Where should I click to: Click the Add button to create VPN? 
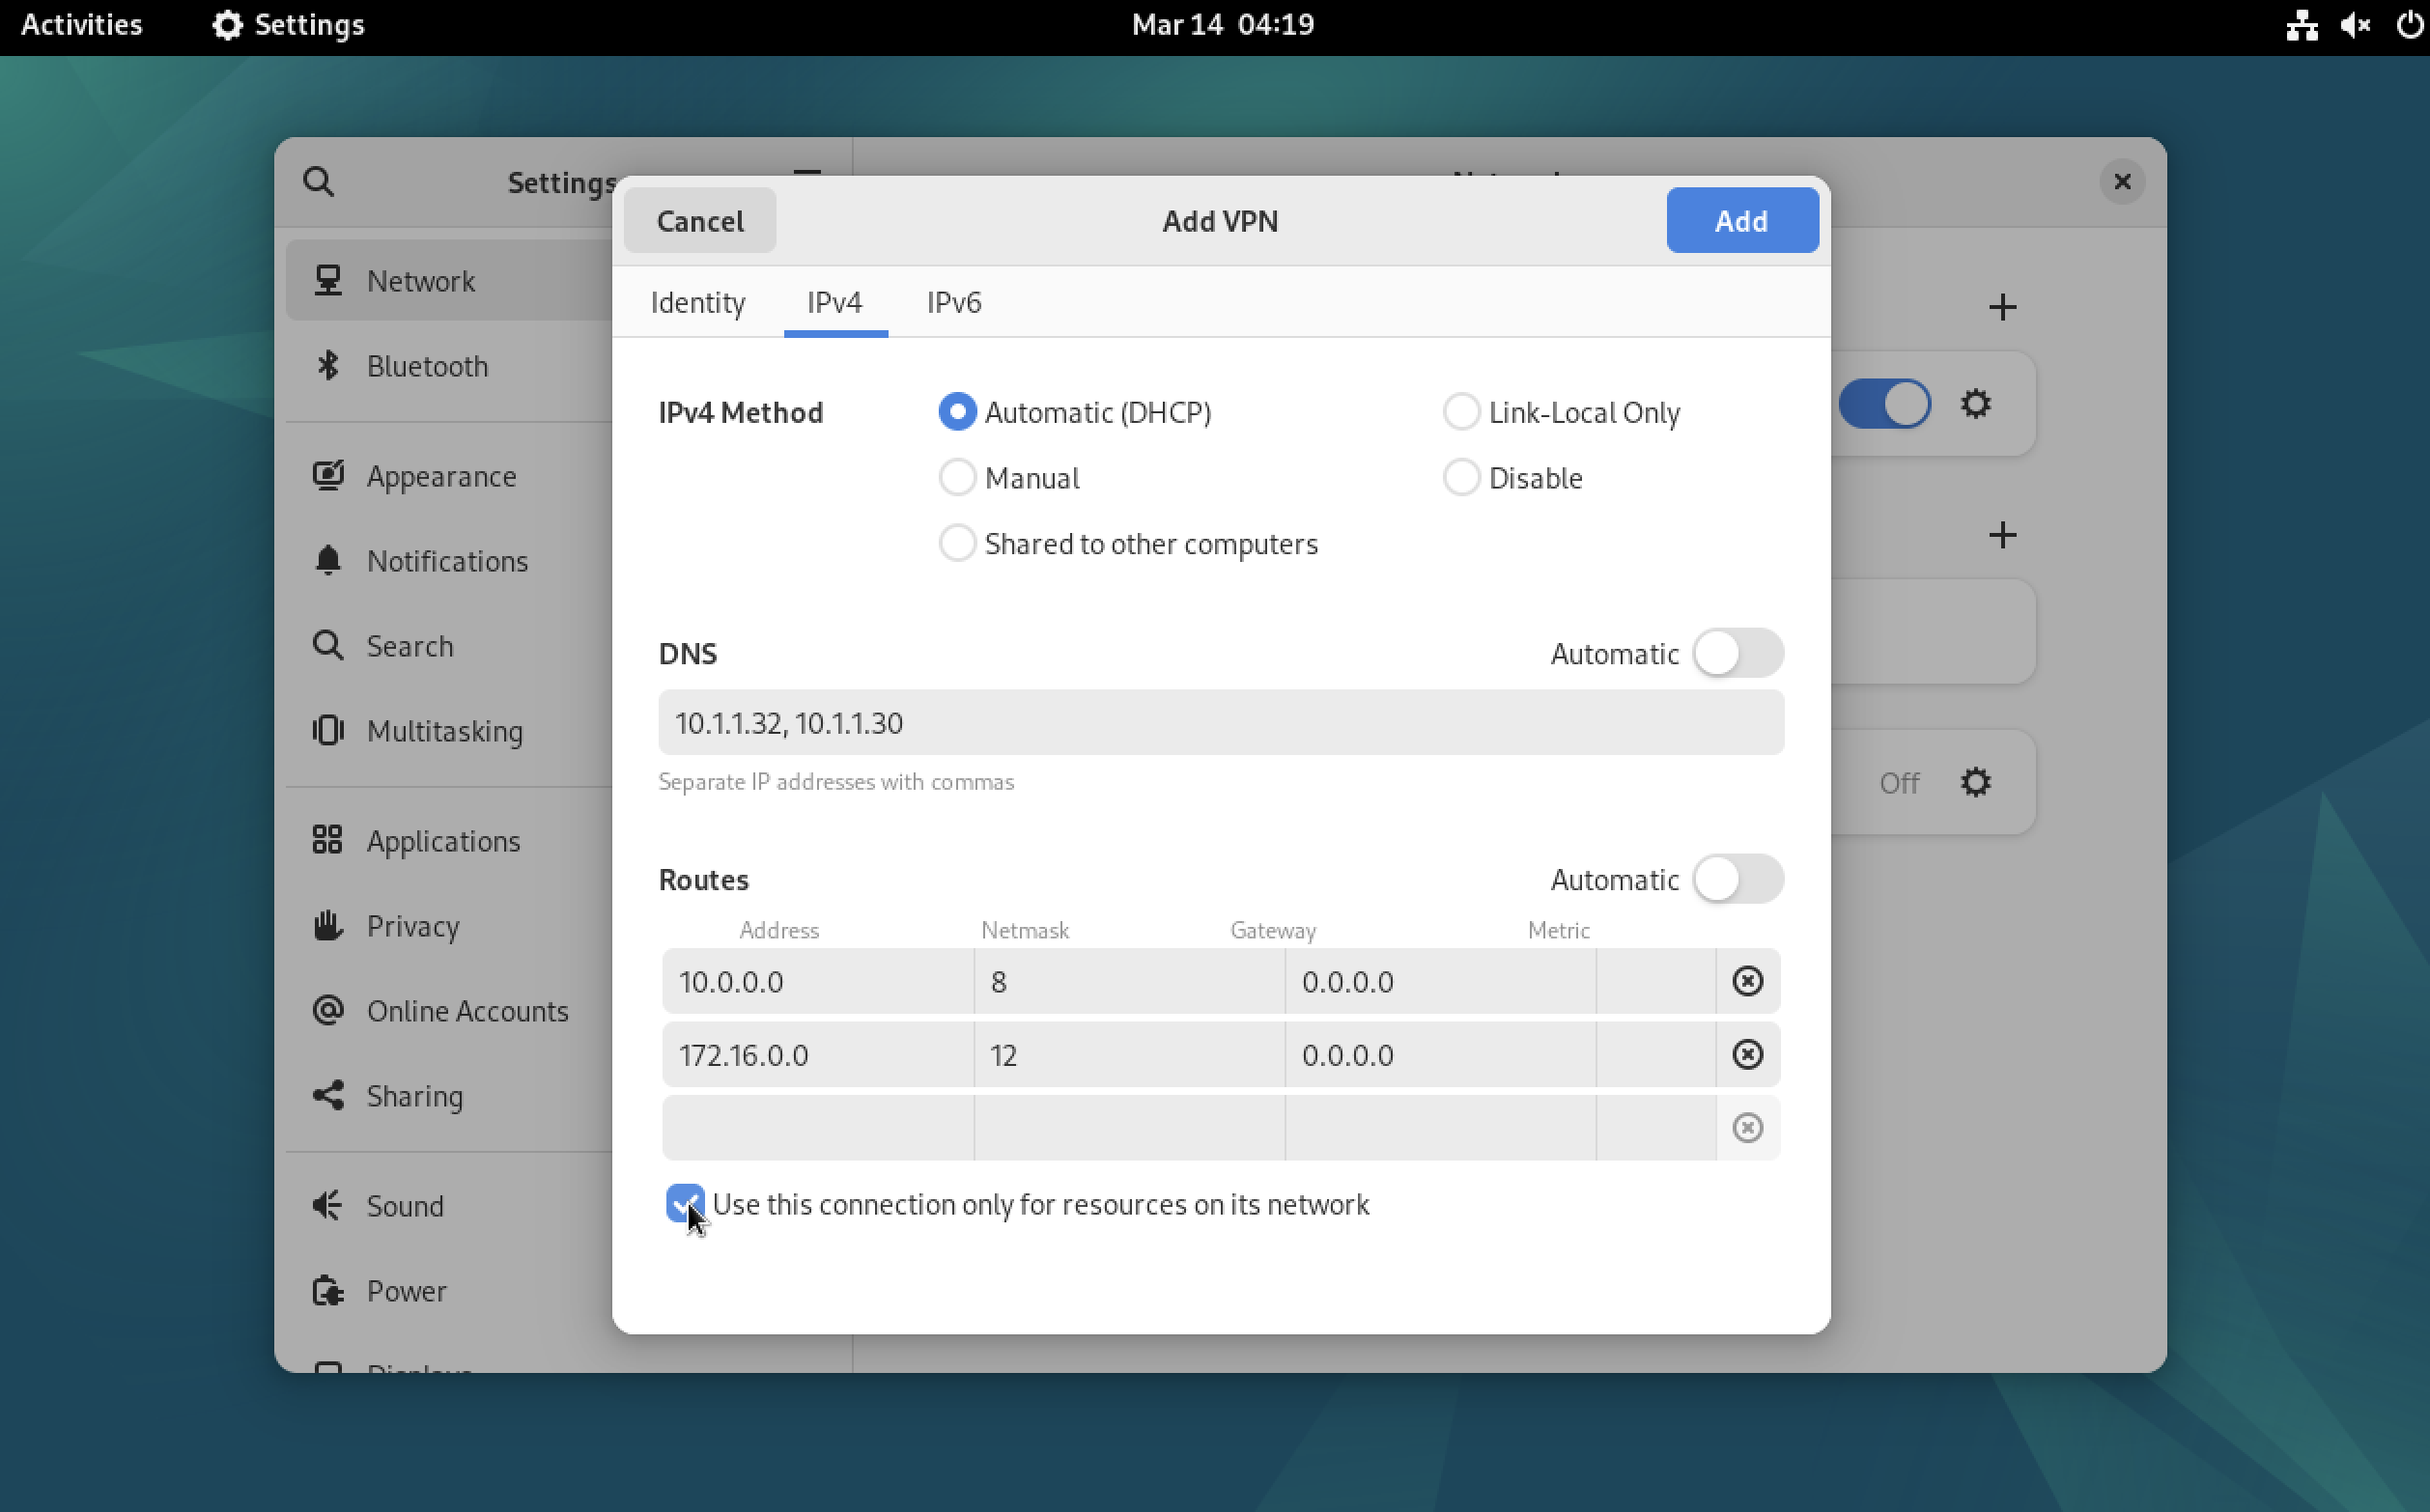tap(1742, 220)
